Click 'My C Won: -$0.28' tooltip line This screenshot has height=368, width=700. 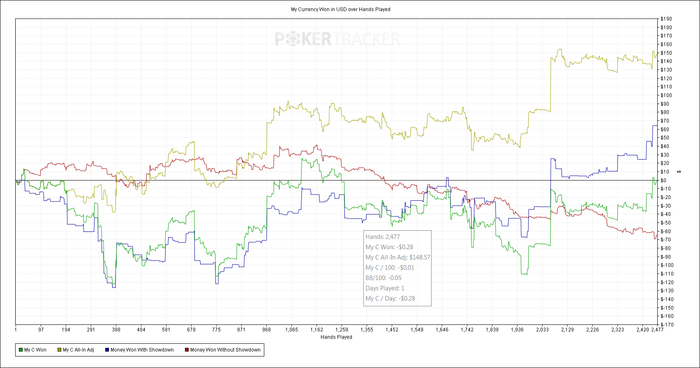[x=389, y=247]
